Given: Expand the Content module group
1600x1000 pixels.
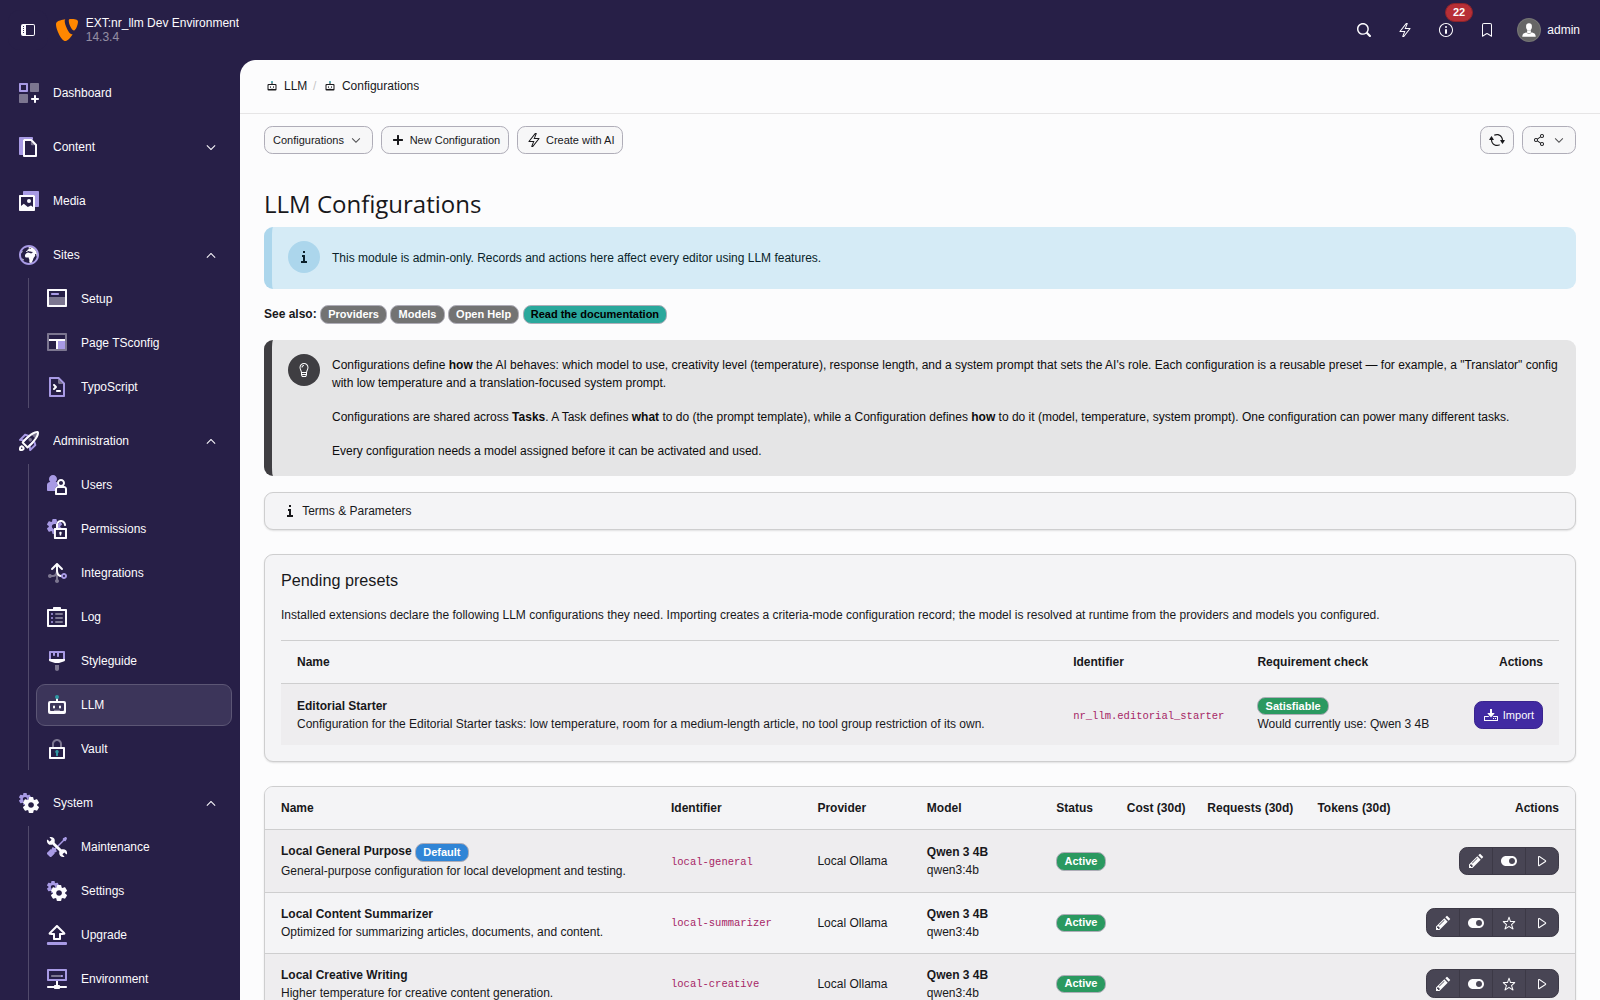Looking at the screenshot, I should 120,147.
